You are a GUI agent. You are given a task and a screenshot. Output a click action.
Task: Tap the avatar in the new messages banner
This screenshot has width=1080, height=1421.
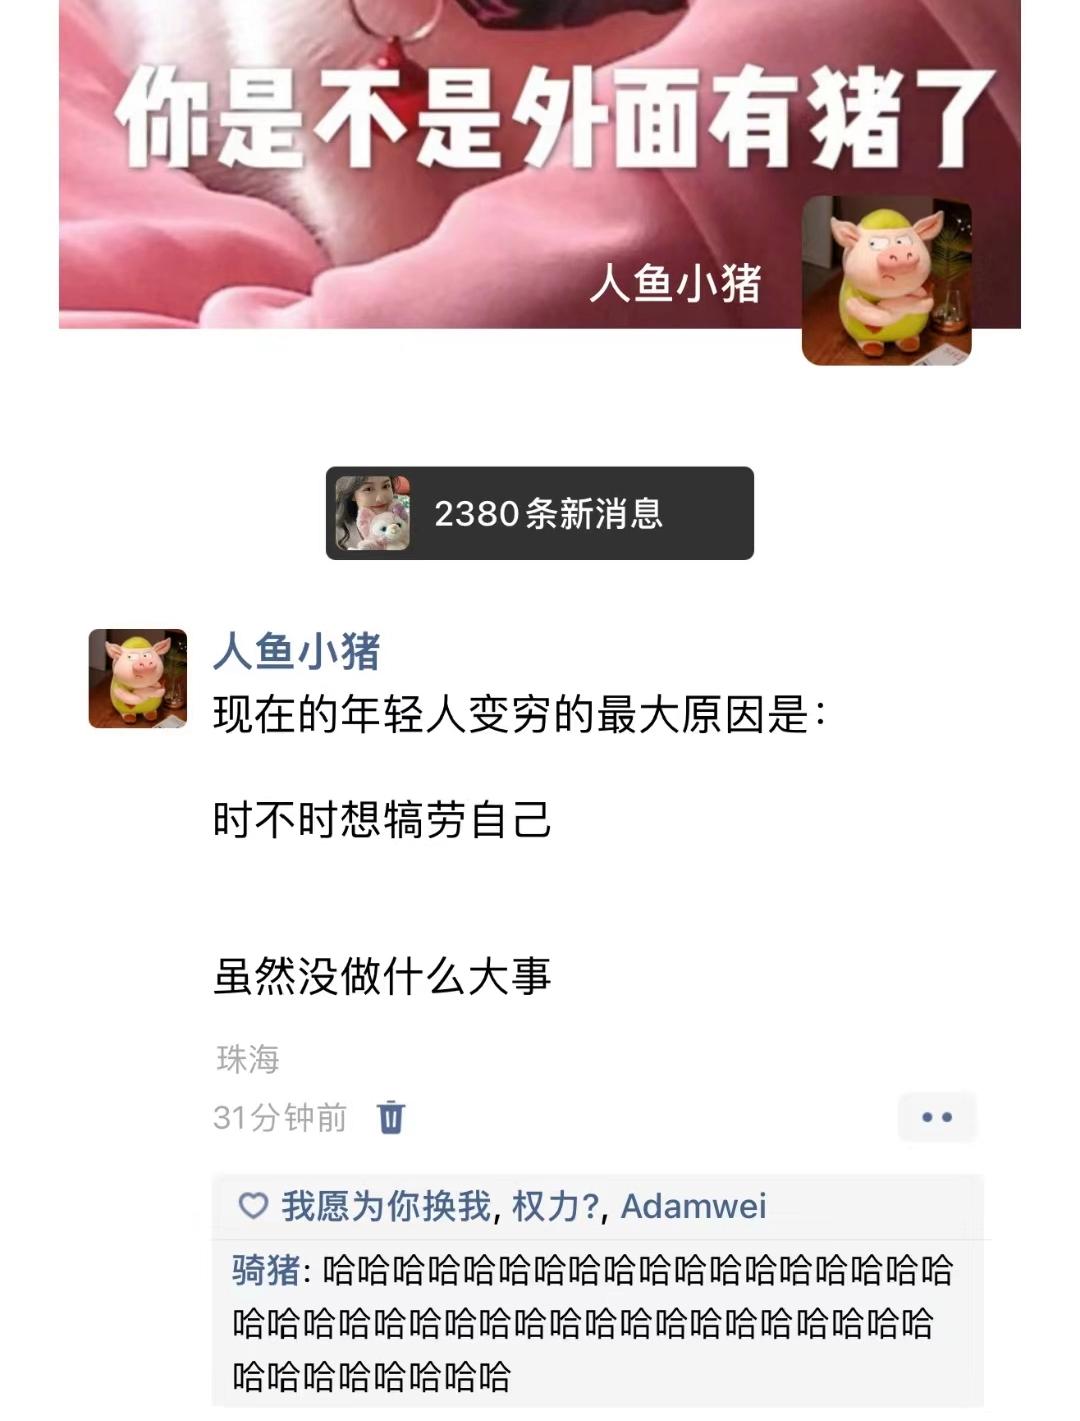click(x=372, y=513)
